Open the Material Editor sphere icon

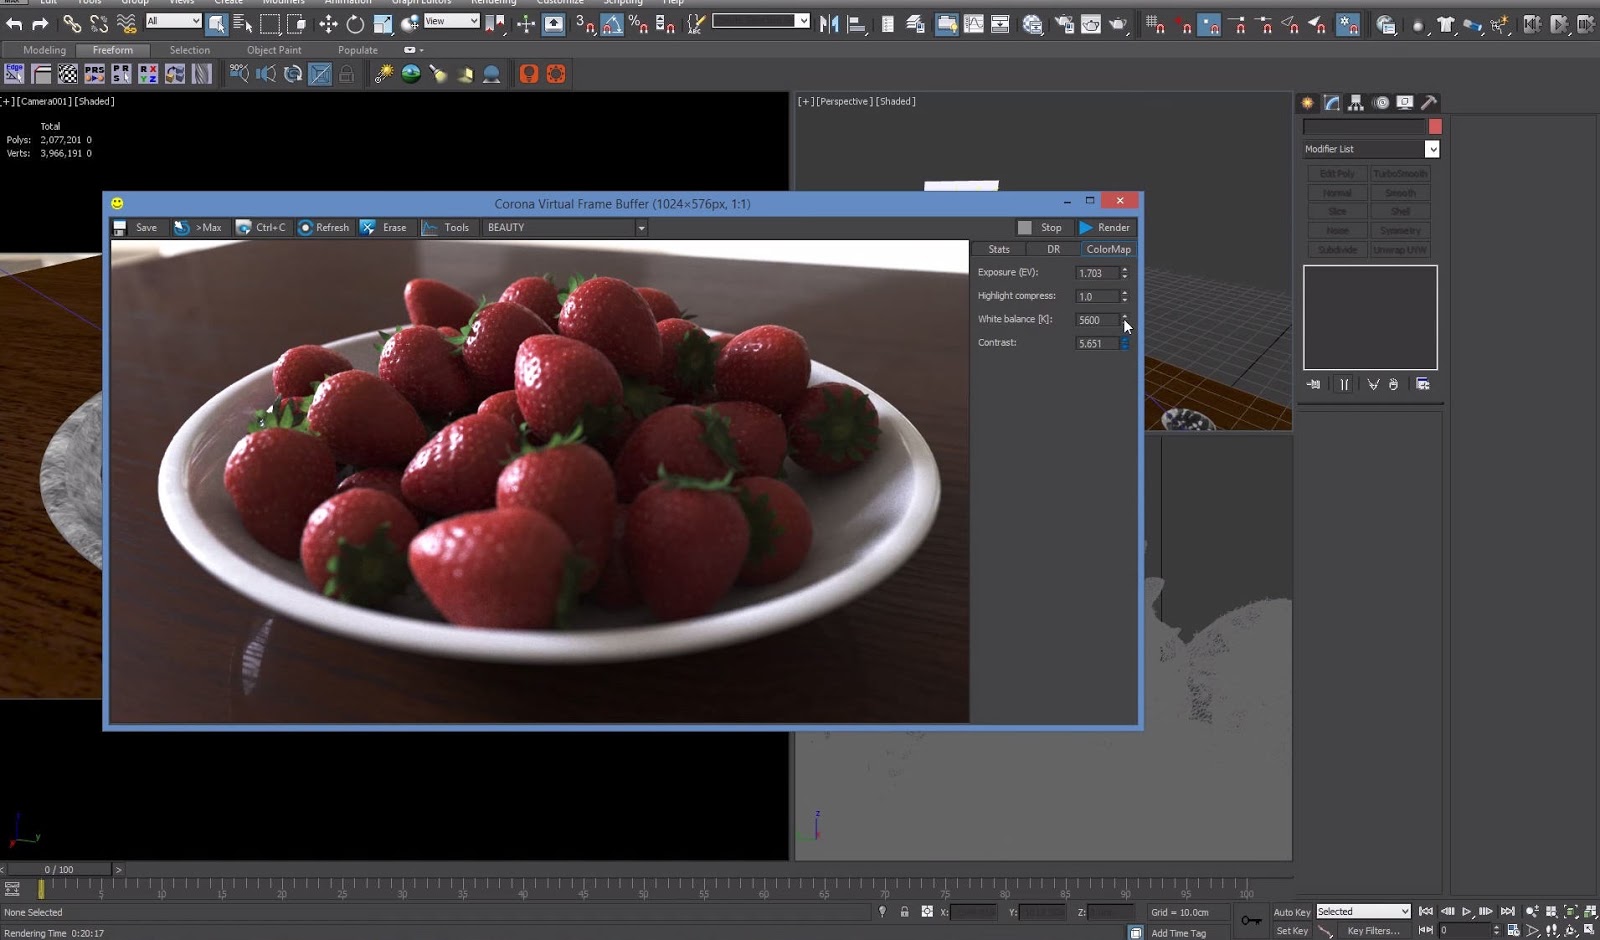1033,24
